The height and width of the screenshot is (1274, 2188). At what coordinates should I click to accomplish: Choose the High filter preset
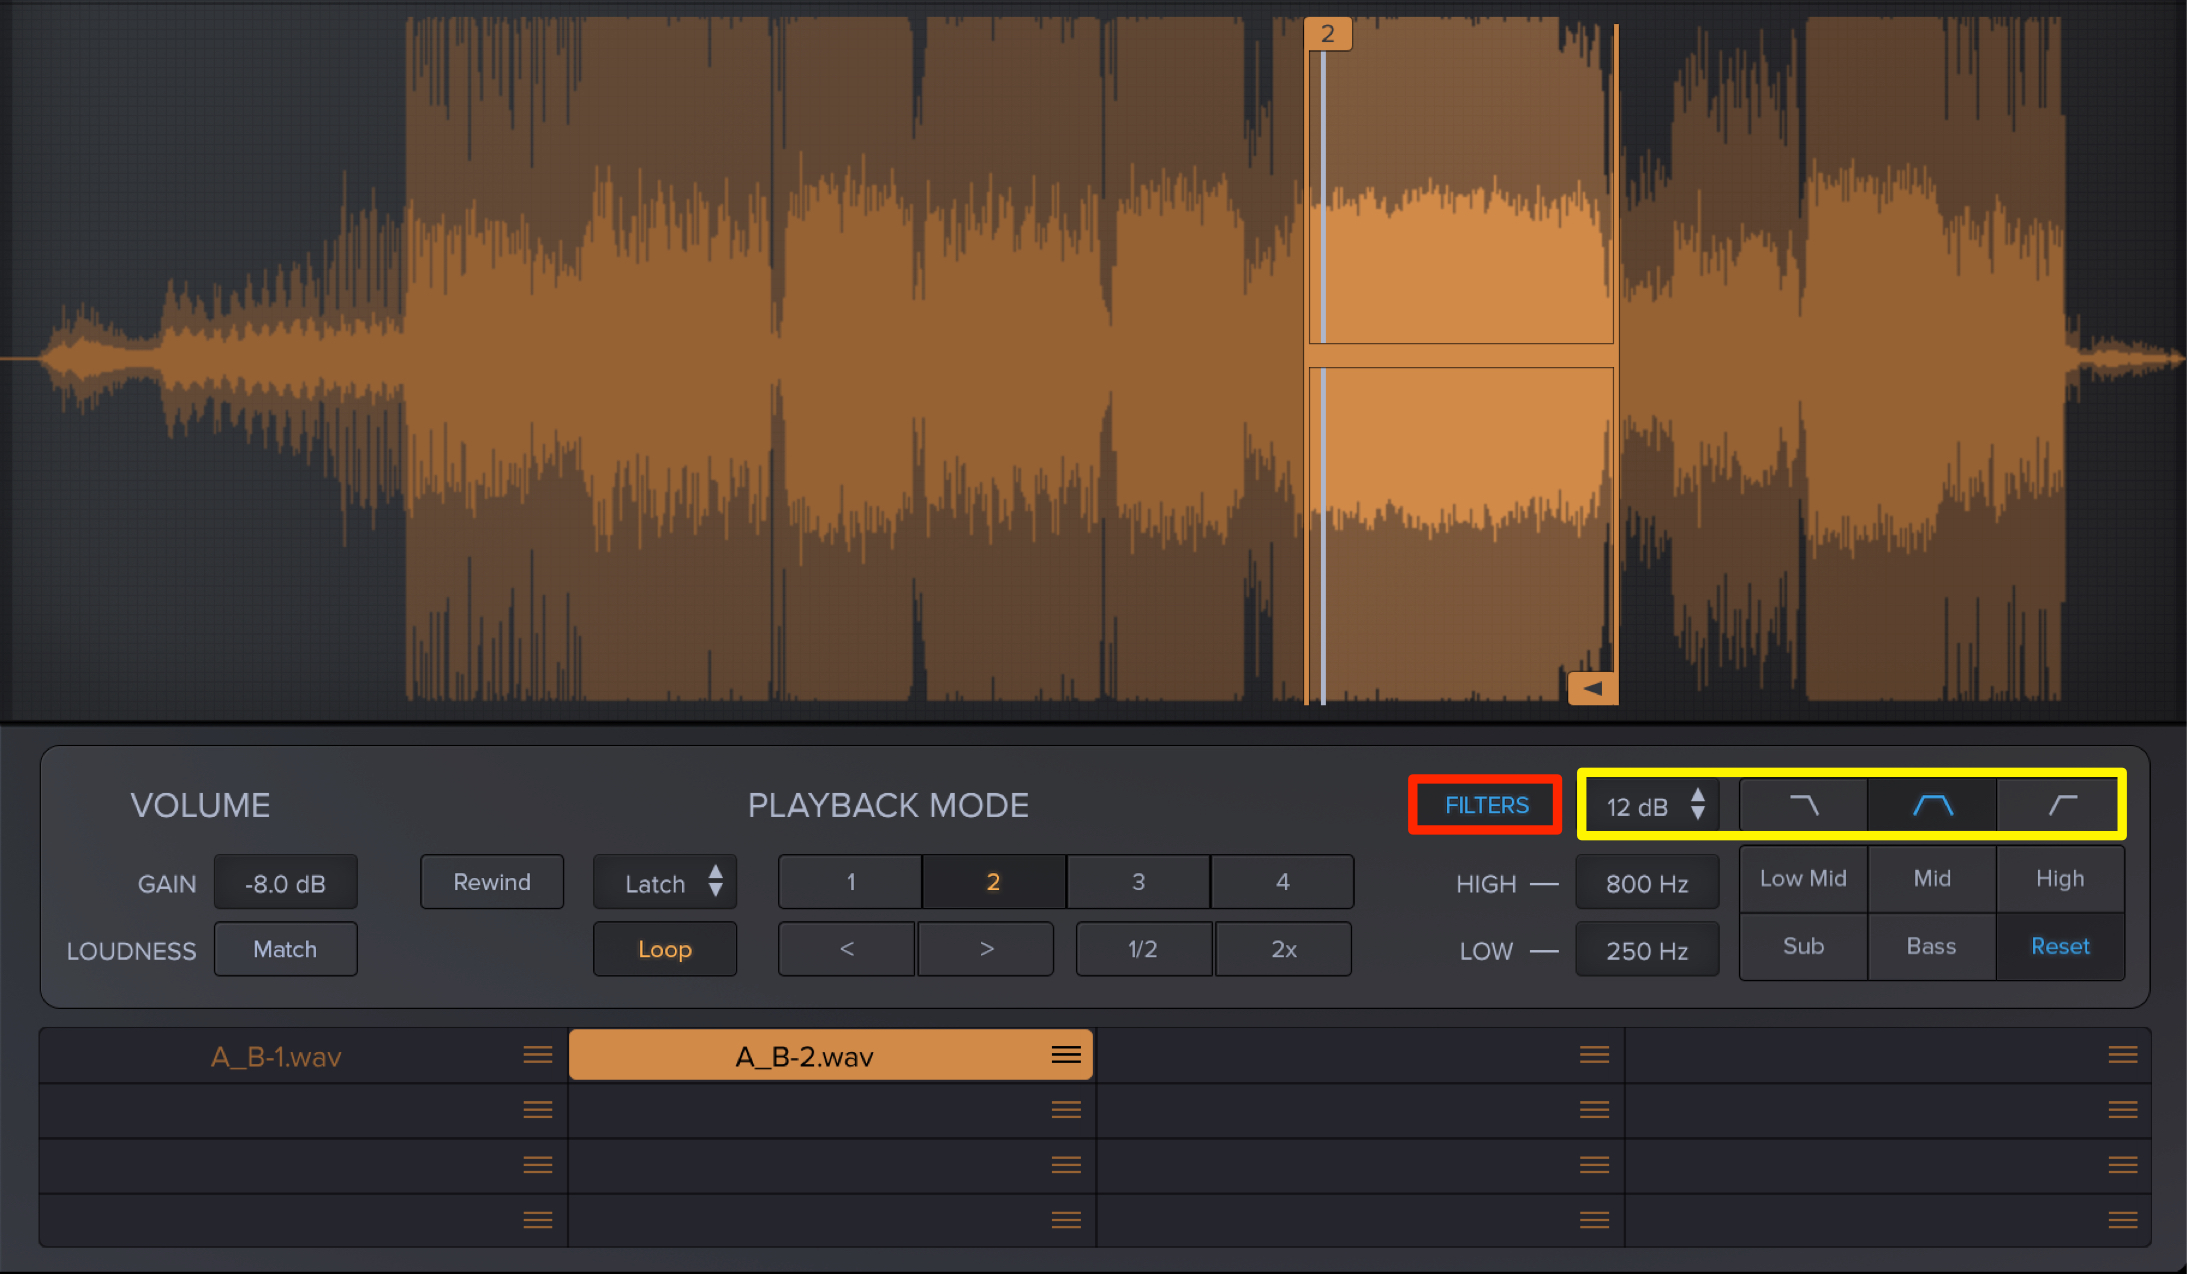coord(2060,878)
